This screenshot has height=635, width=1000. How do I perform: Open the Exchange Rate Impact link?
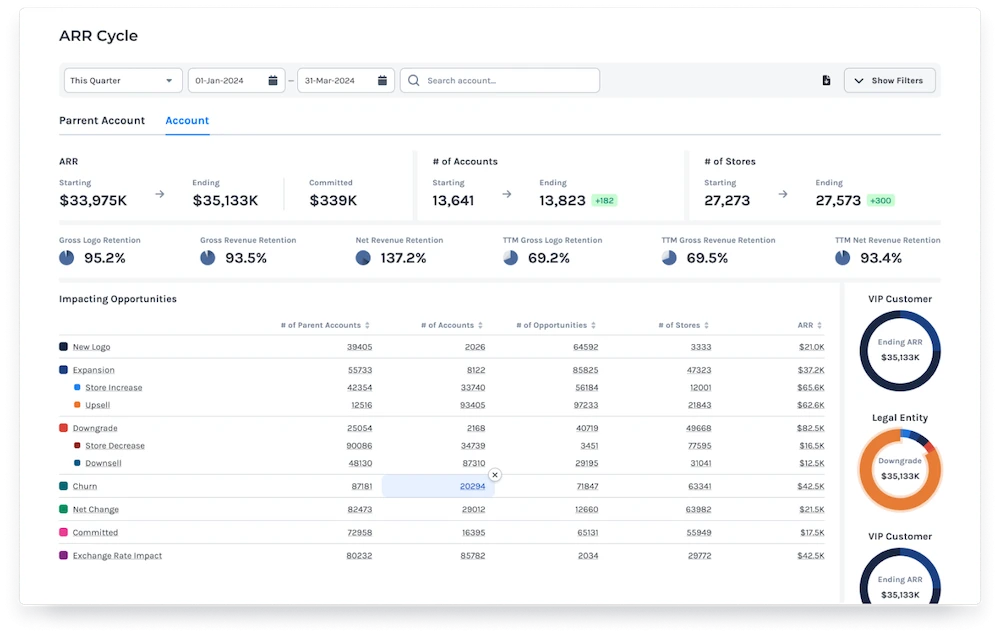pos(117,556)
